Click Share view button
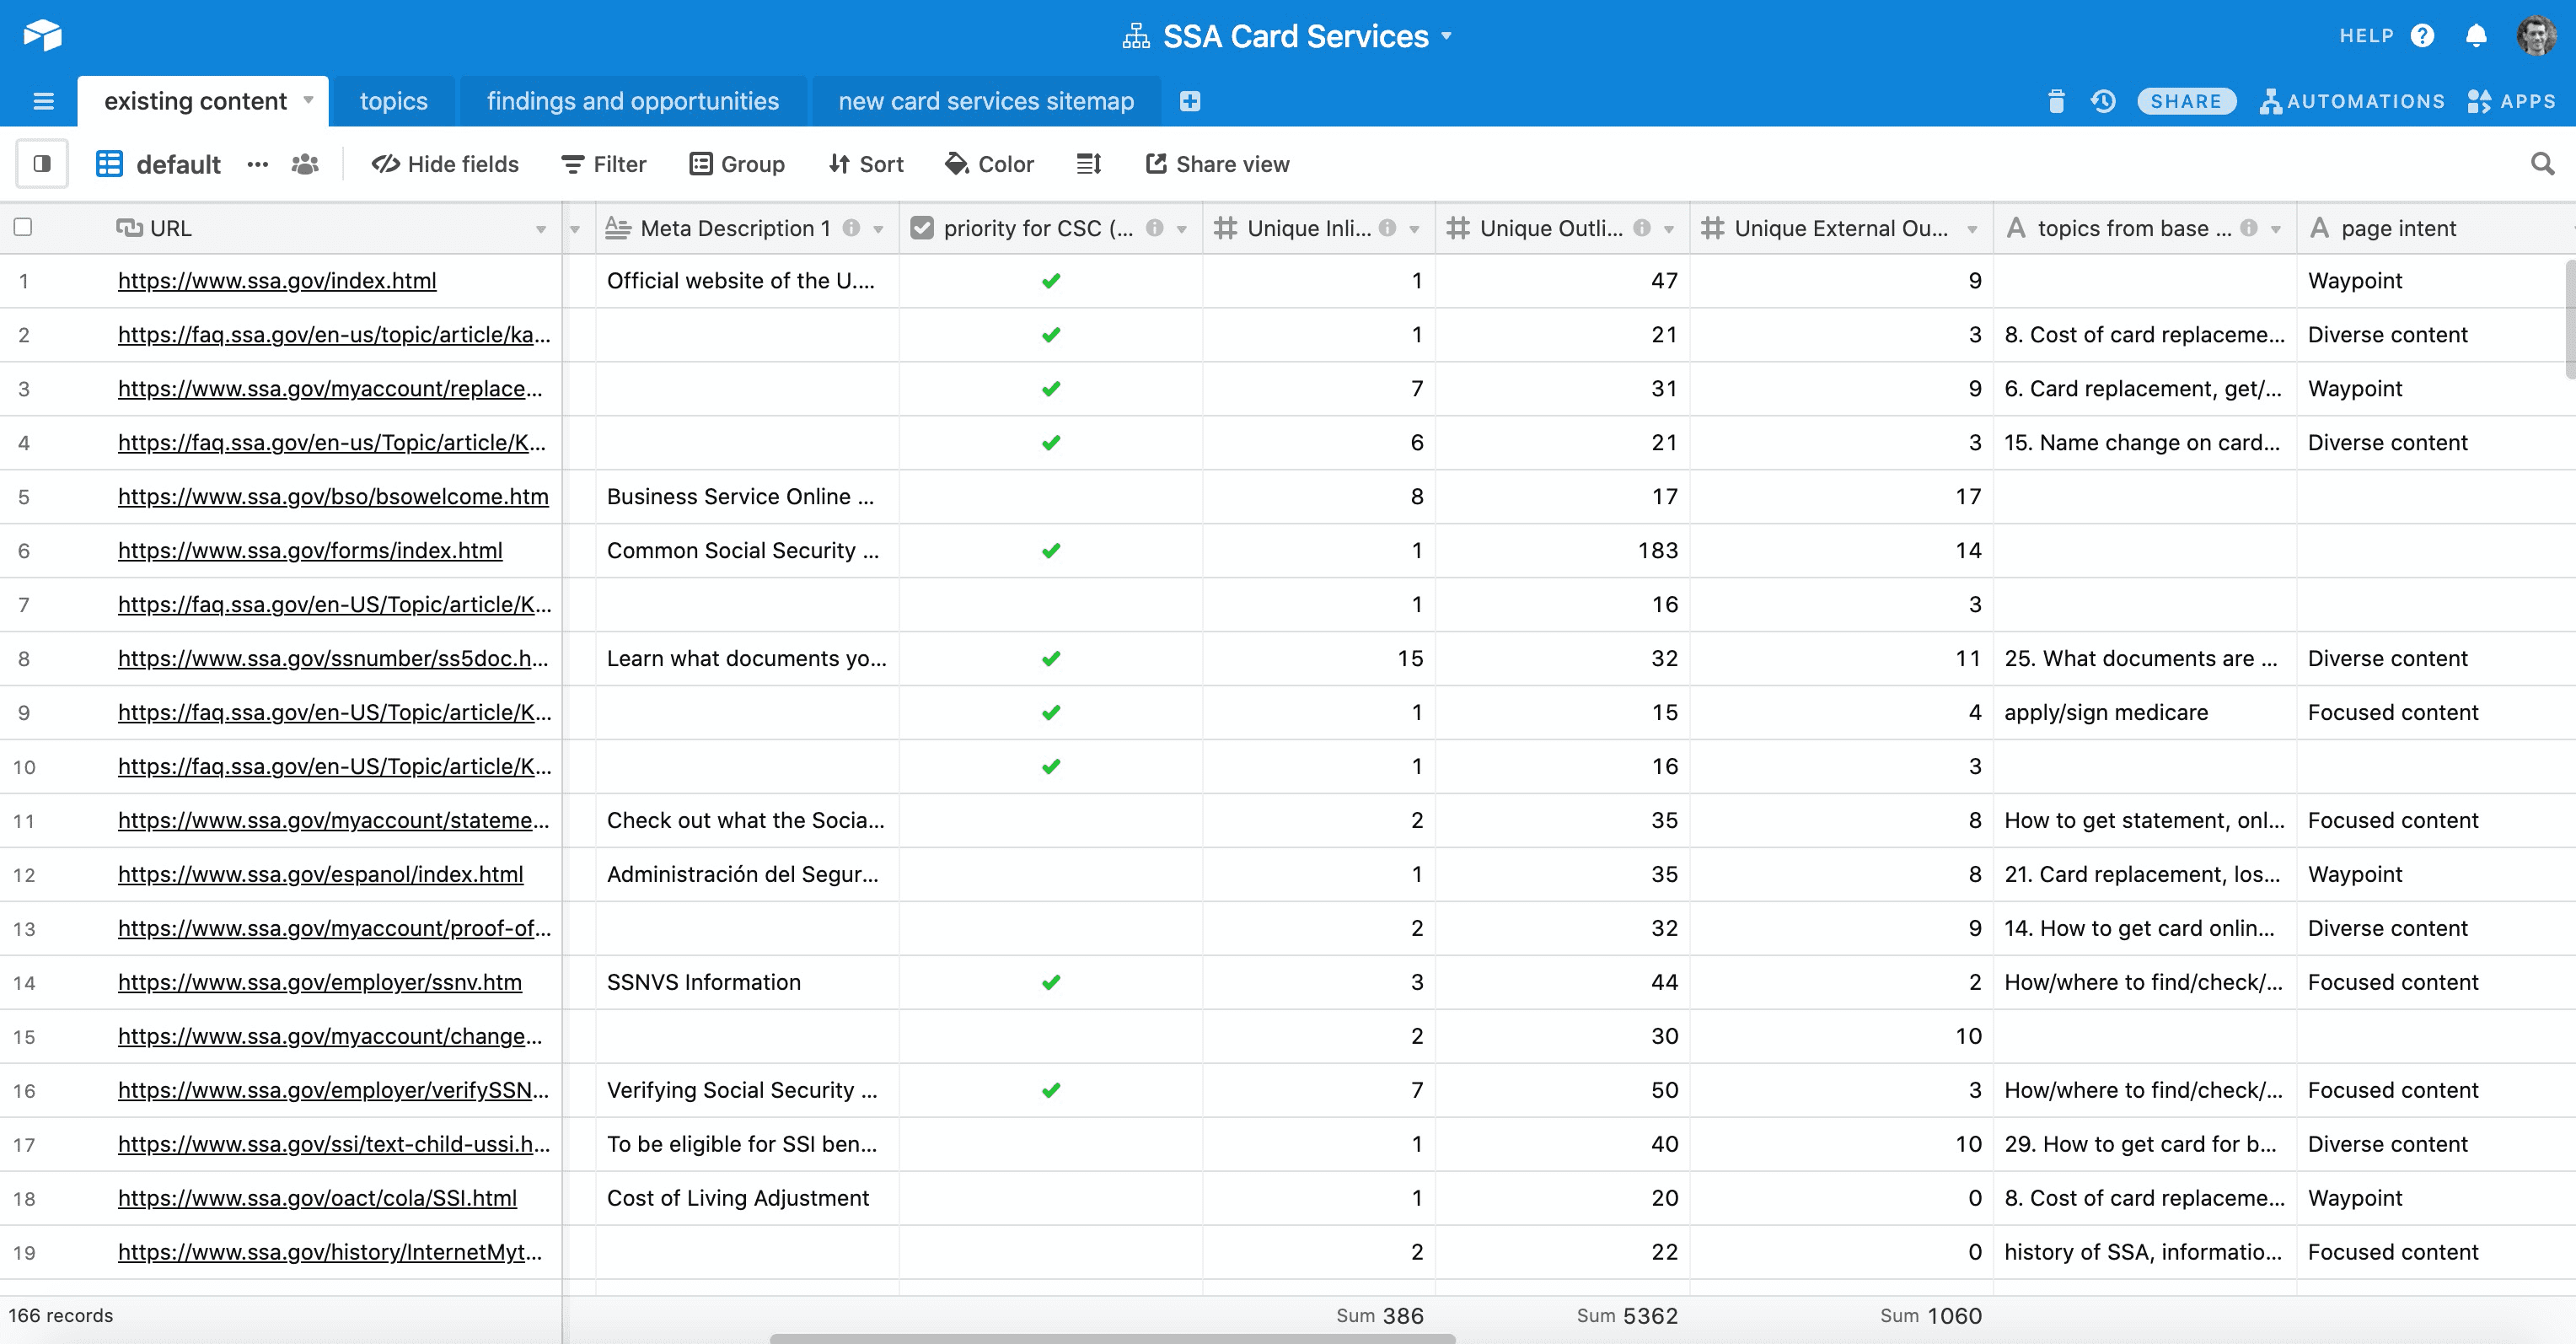Screen dimensions: 2576x1344 (x=1217, y=164)
